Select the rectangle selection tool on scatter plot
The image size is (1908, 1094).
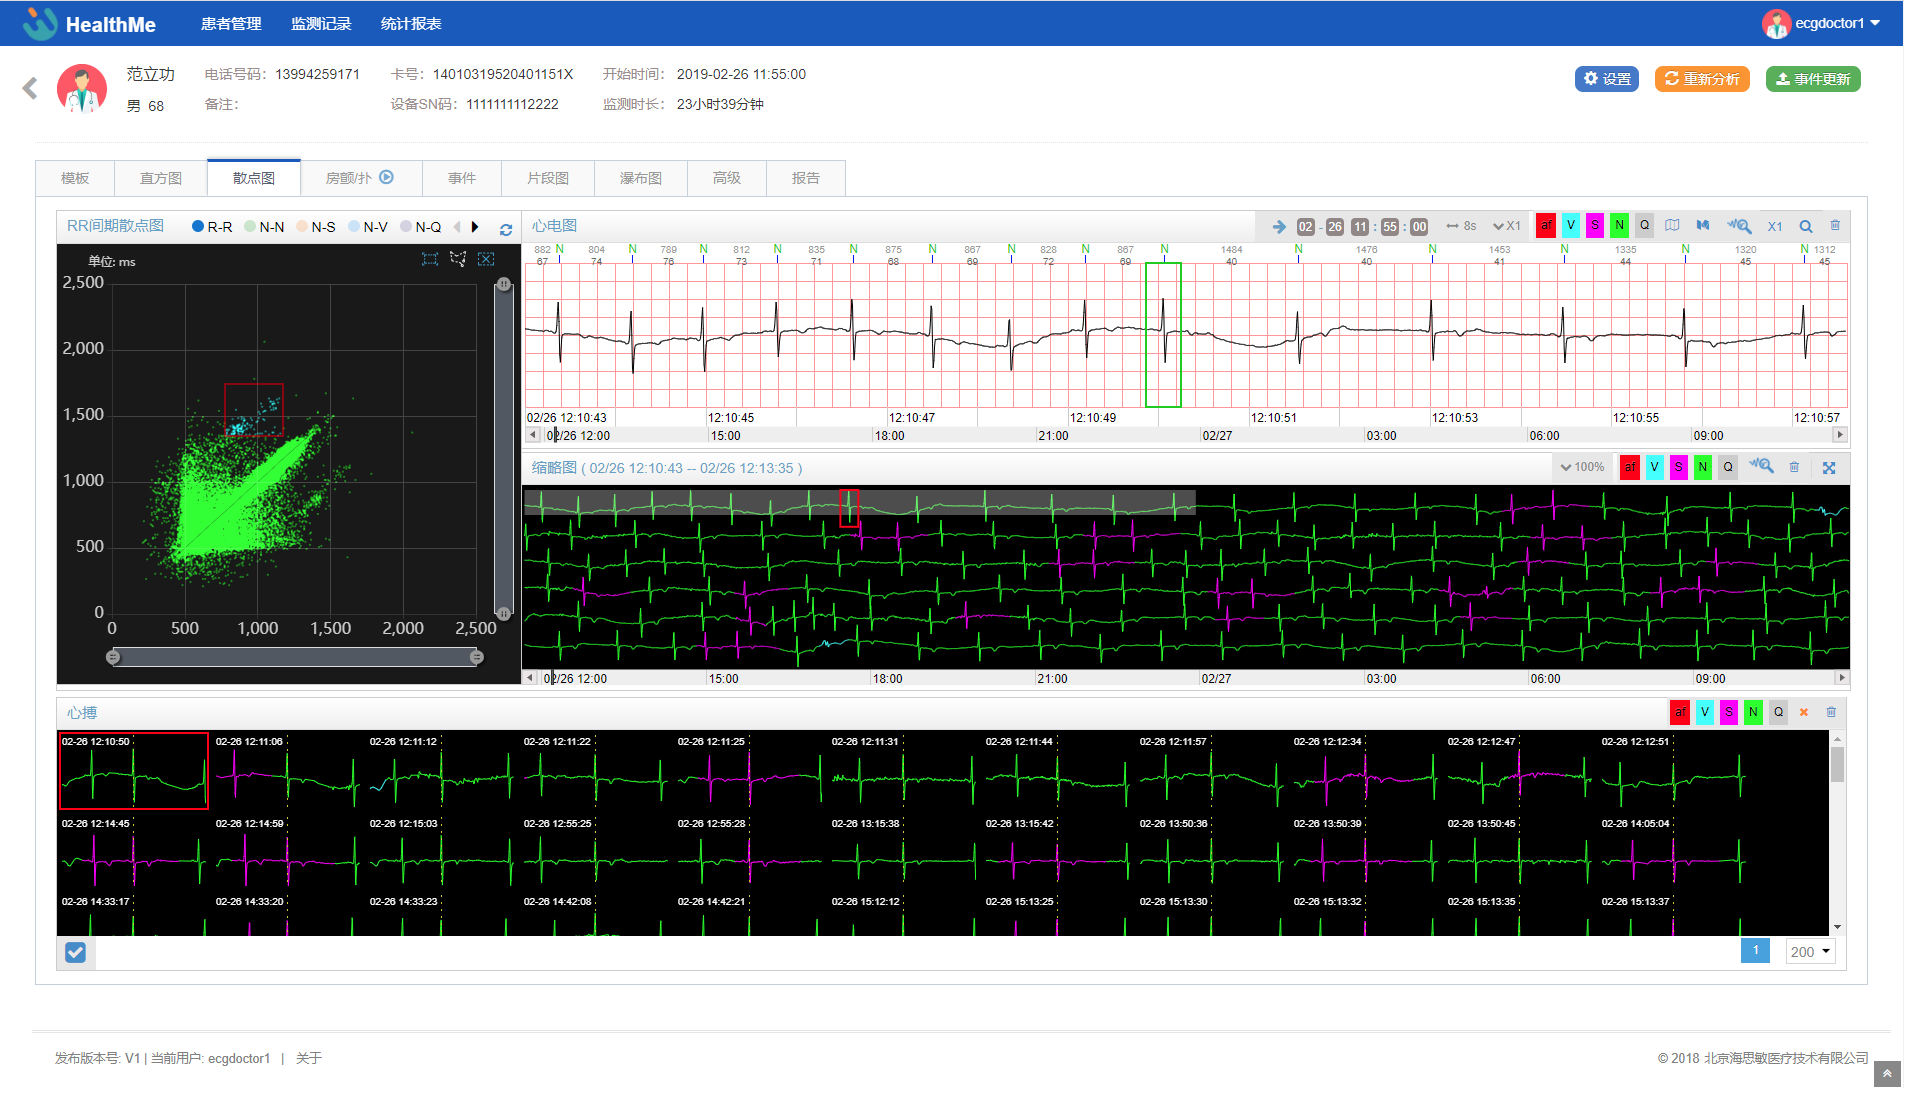click(x=430, y=259)
